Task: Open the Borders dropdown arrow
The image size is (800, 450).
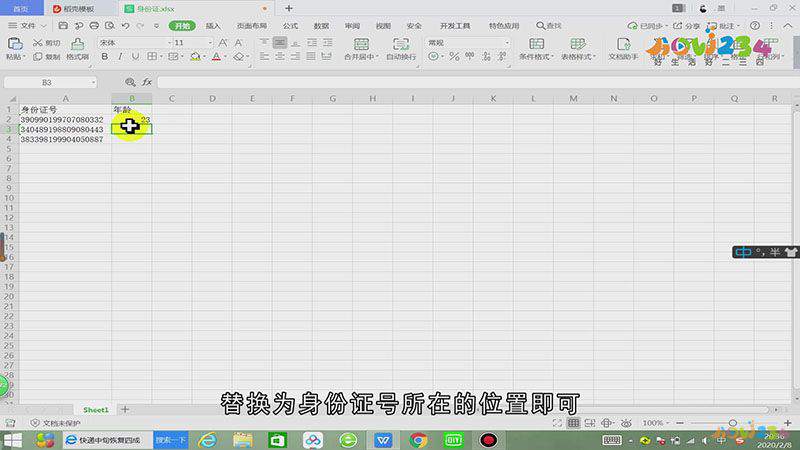Action: (x=161, y=57)
